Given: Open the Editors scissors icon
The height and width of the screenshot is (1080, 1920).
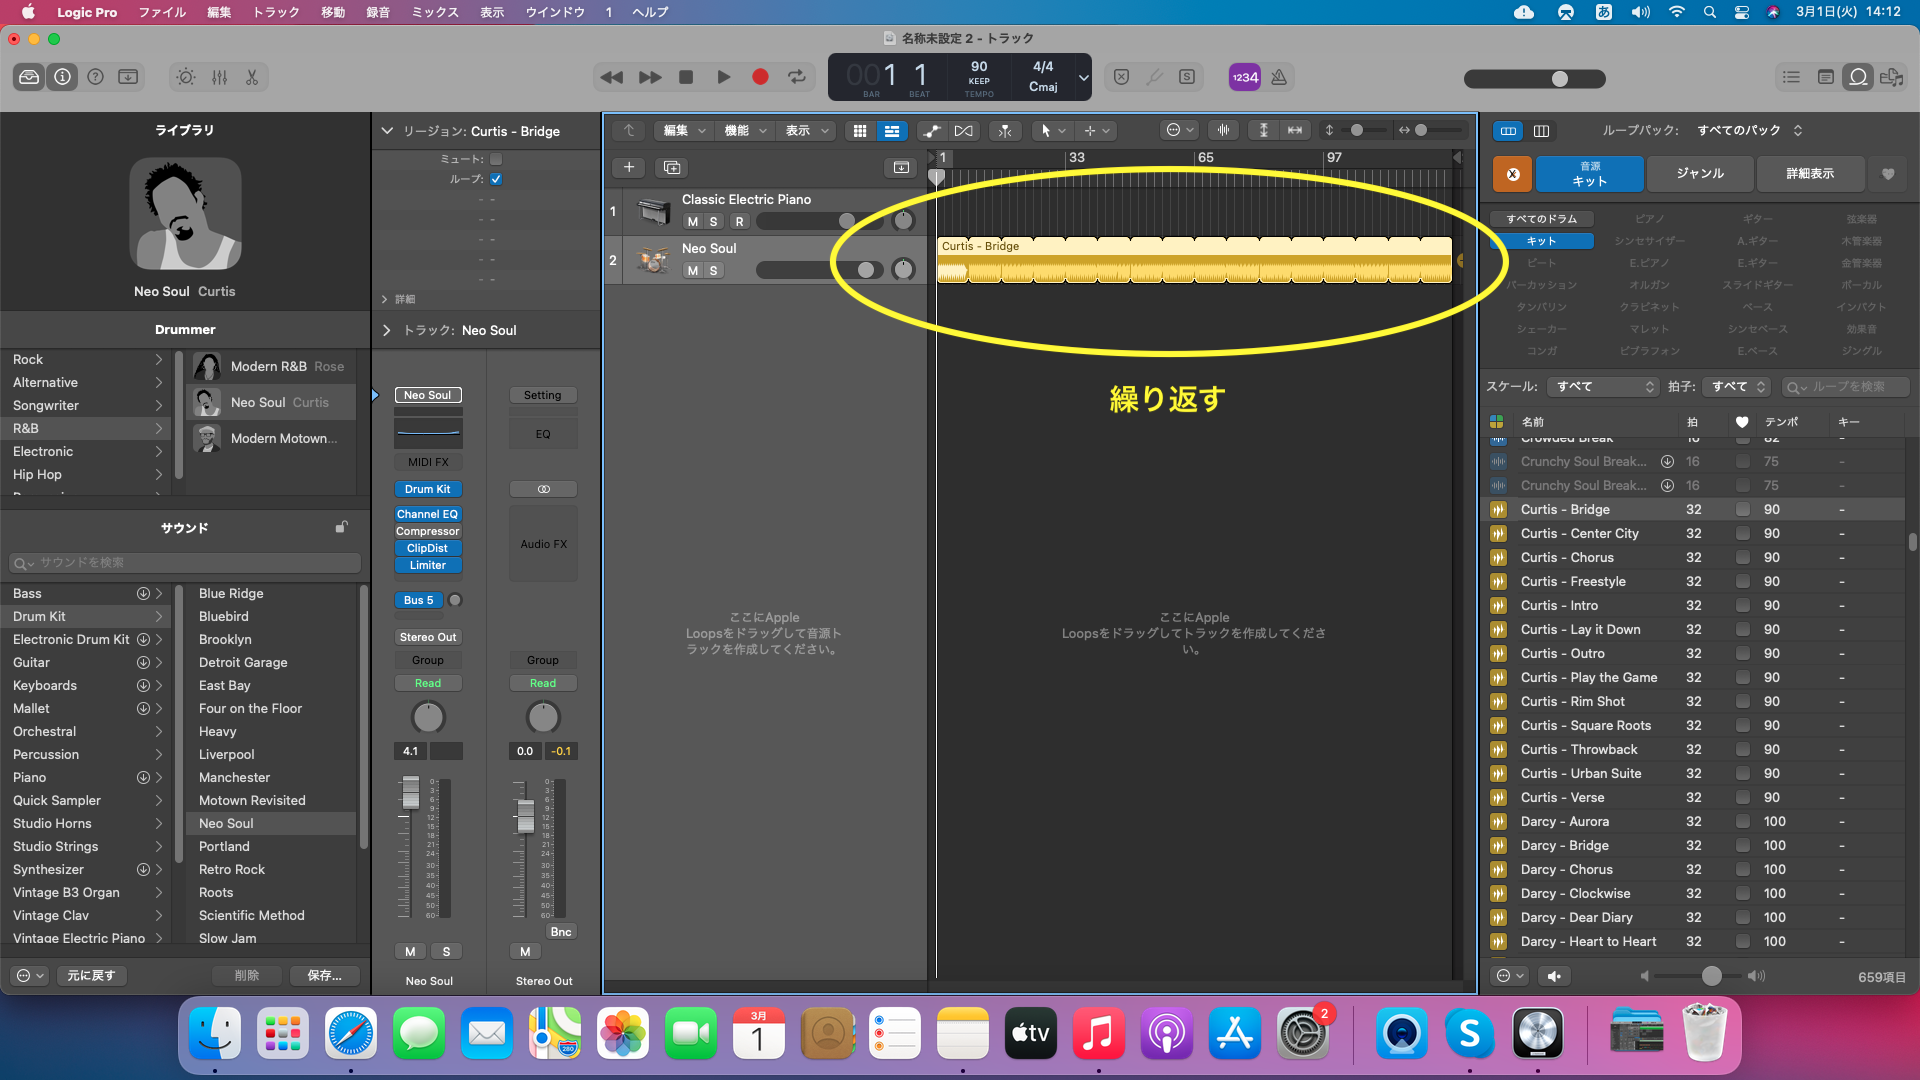Looking at the screenshot, I should coord(252,77).
